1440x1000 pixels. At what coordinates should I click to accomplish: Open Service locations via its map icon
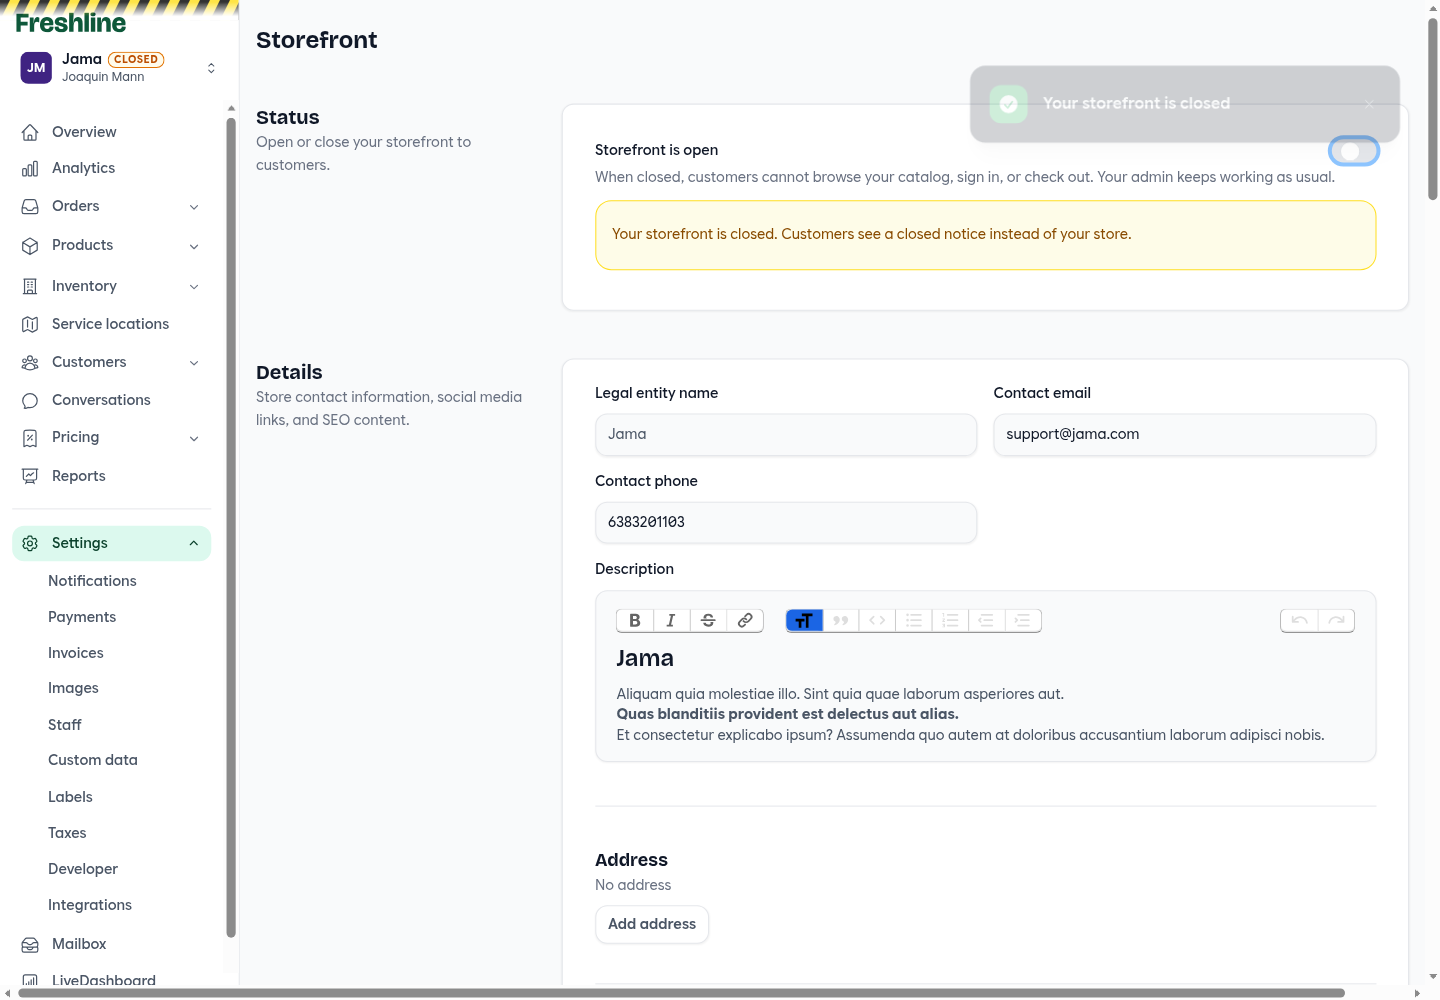click(30, 324)
